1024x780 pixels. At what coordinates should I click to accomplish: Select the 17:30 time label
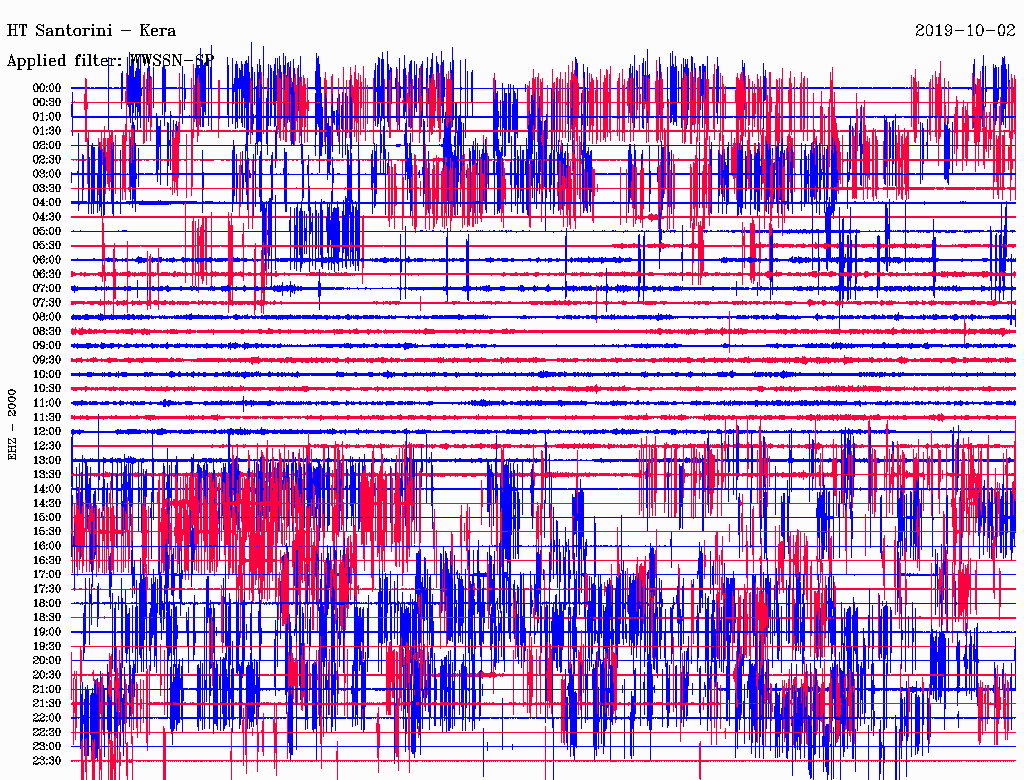coord(47,589)
